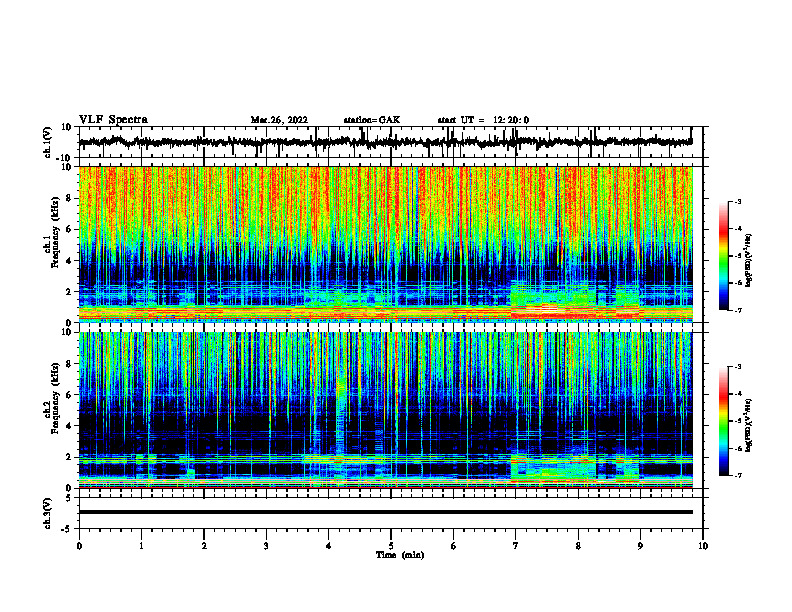Click the time axis tick label '1'

click(141, 546)
